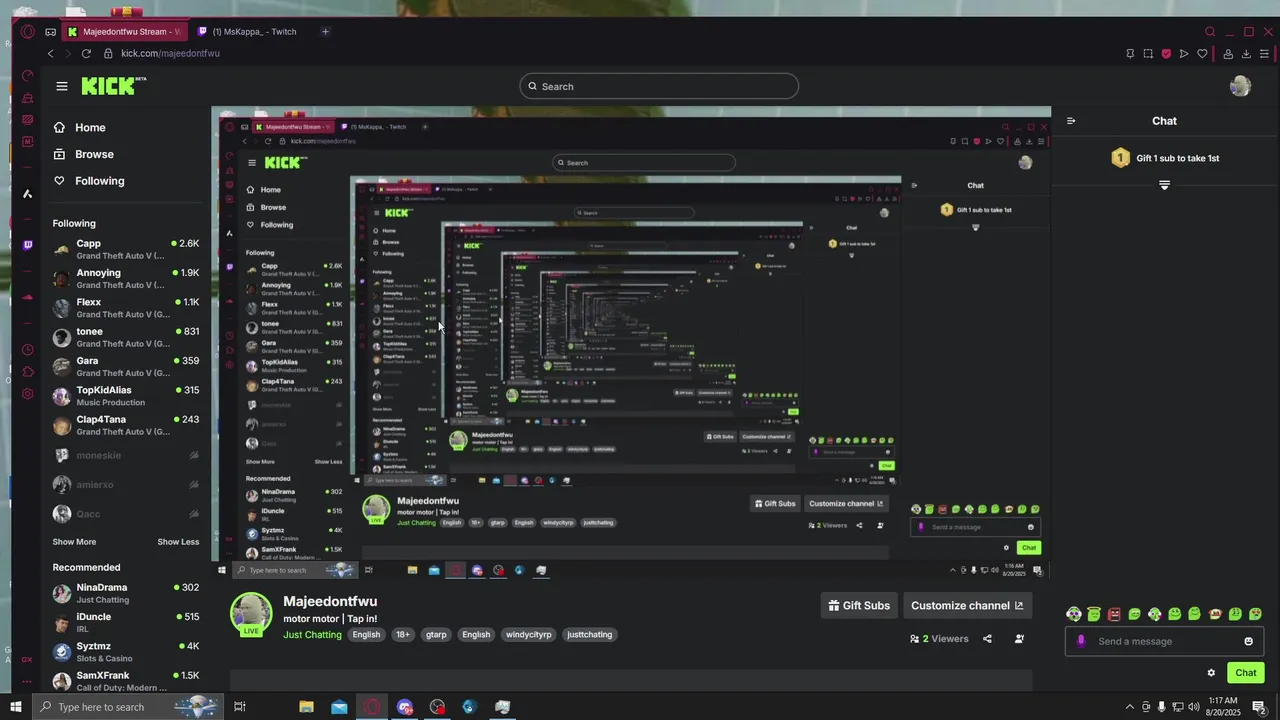Open the Kick hamburger menu

coord(62,86)
